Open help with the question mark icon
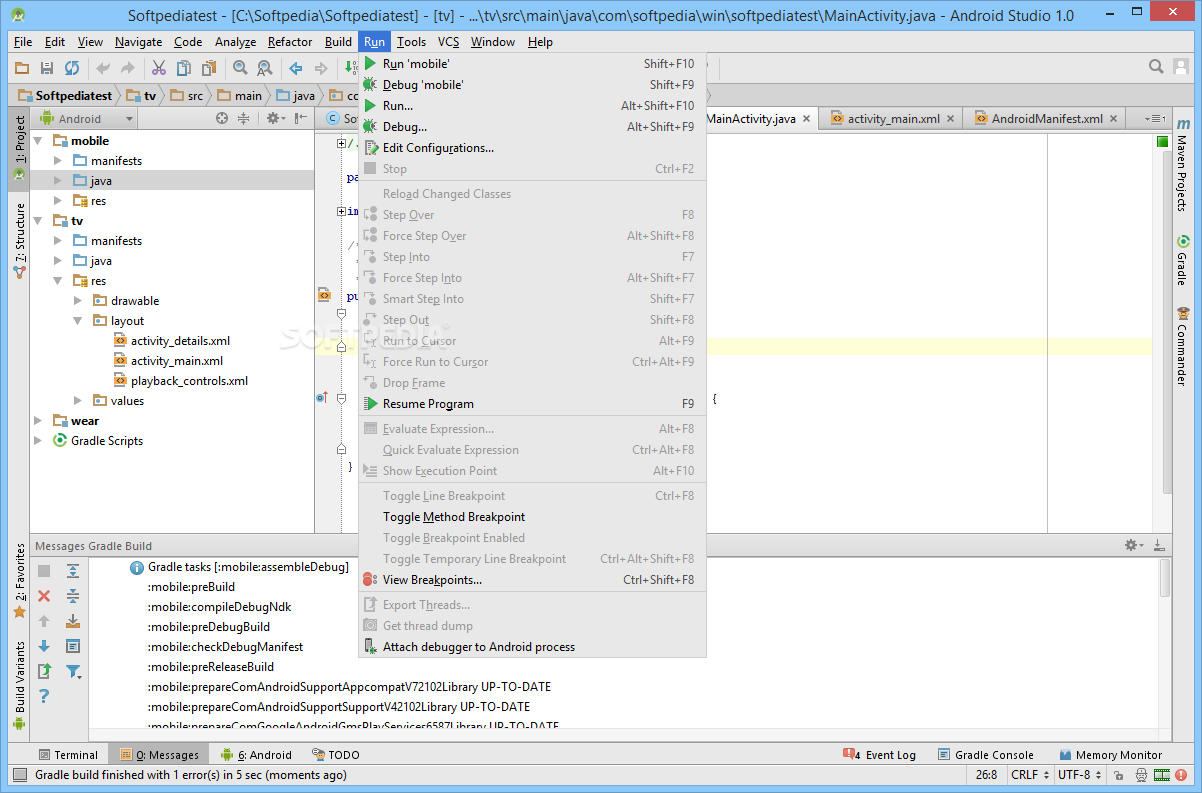 (44, 696)
